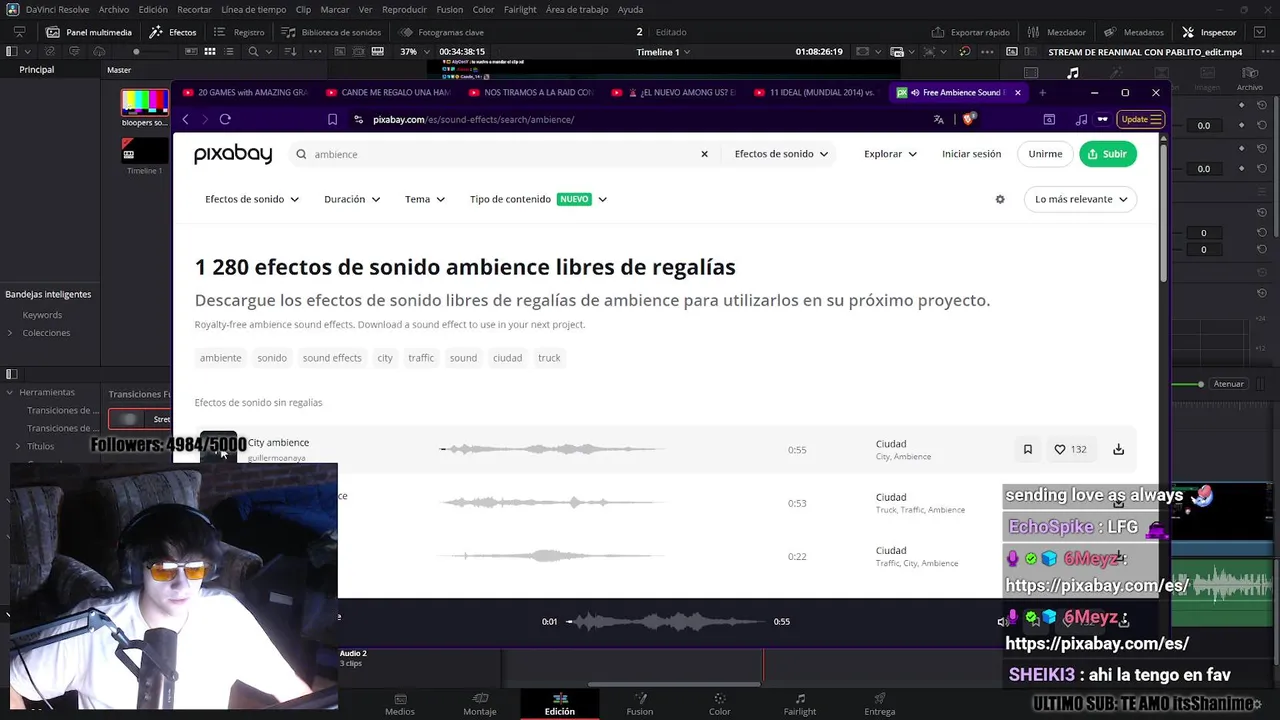The height and width of the screenshot is (720, 1280).
Task: Open the Edición page in DaVinci Resolve
Action: [x=560, y=705]
